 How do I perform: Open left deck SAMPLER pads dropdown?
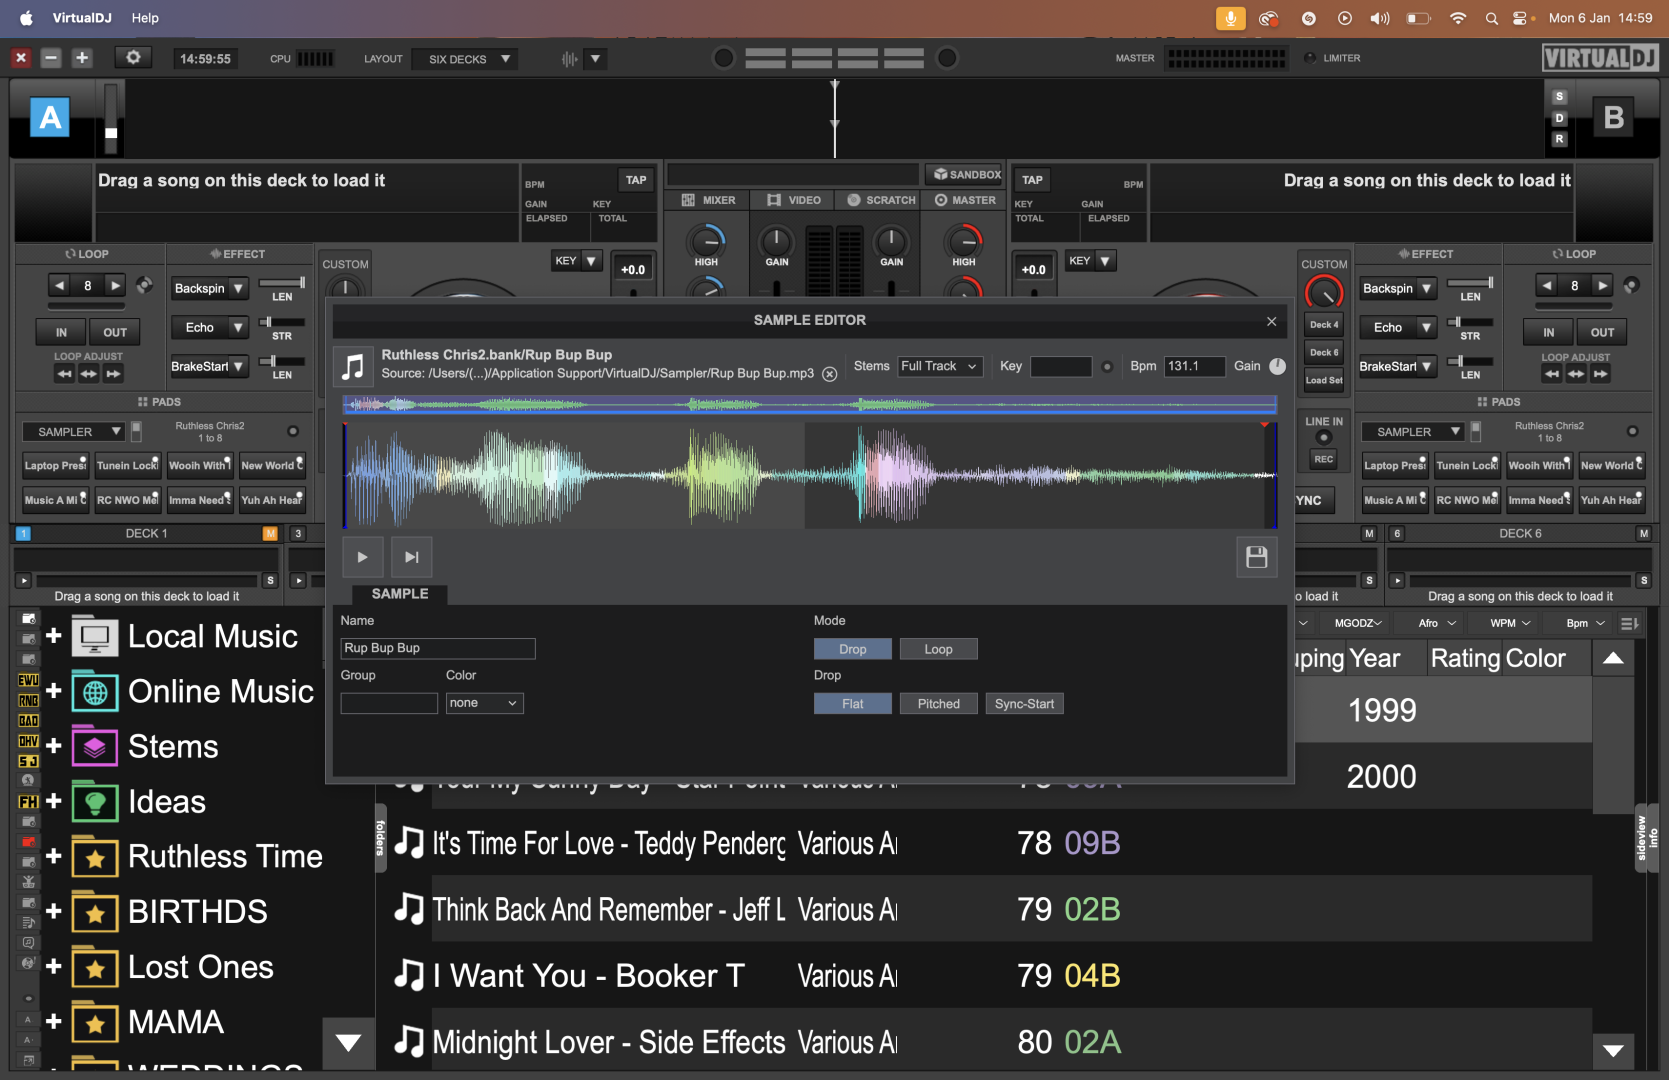point(73,432)
